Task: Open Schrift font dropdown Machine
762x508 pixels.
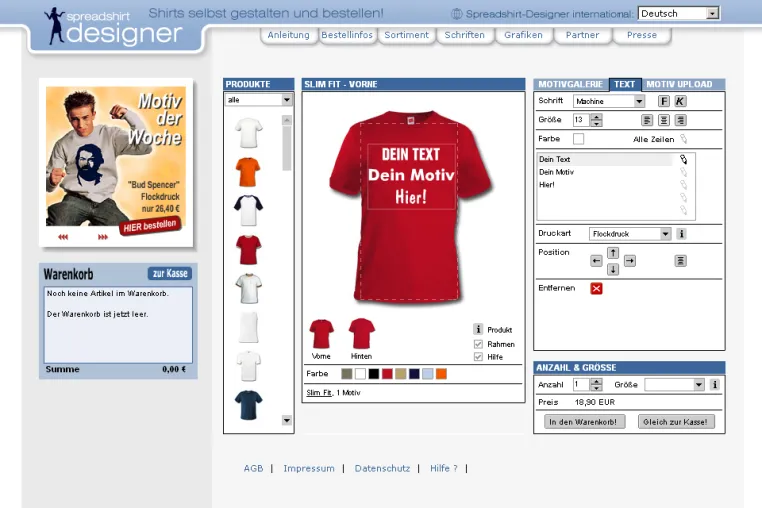Action: click(x=609, y=101)
